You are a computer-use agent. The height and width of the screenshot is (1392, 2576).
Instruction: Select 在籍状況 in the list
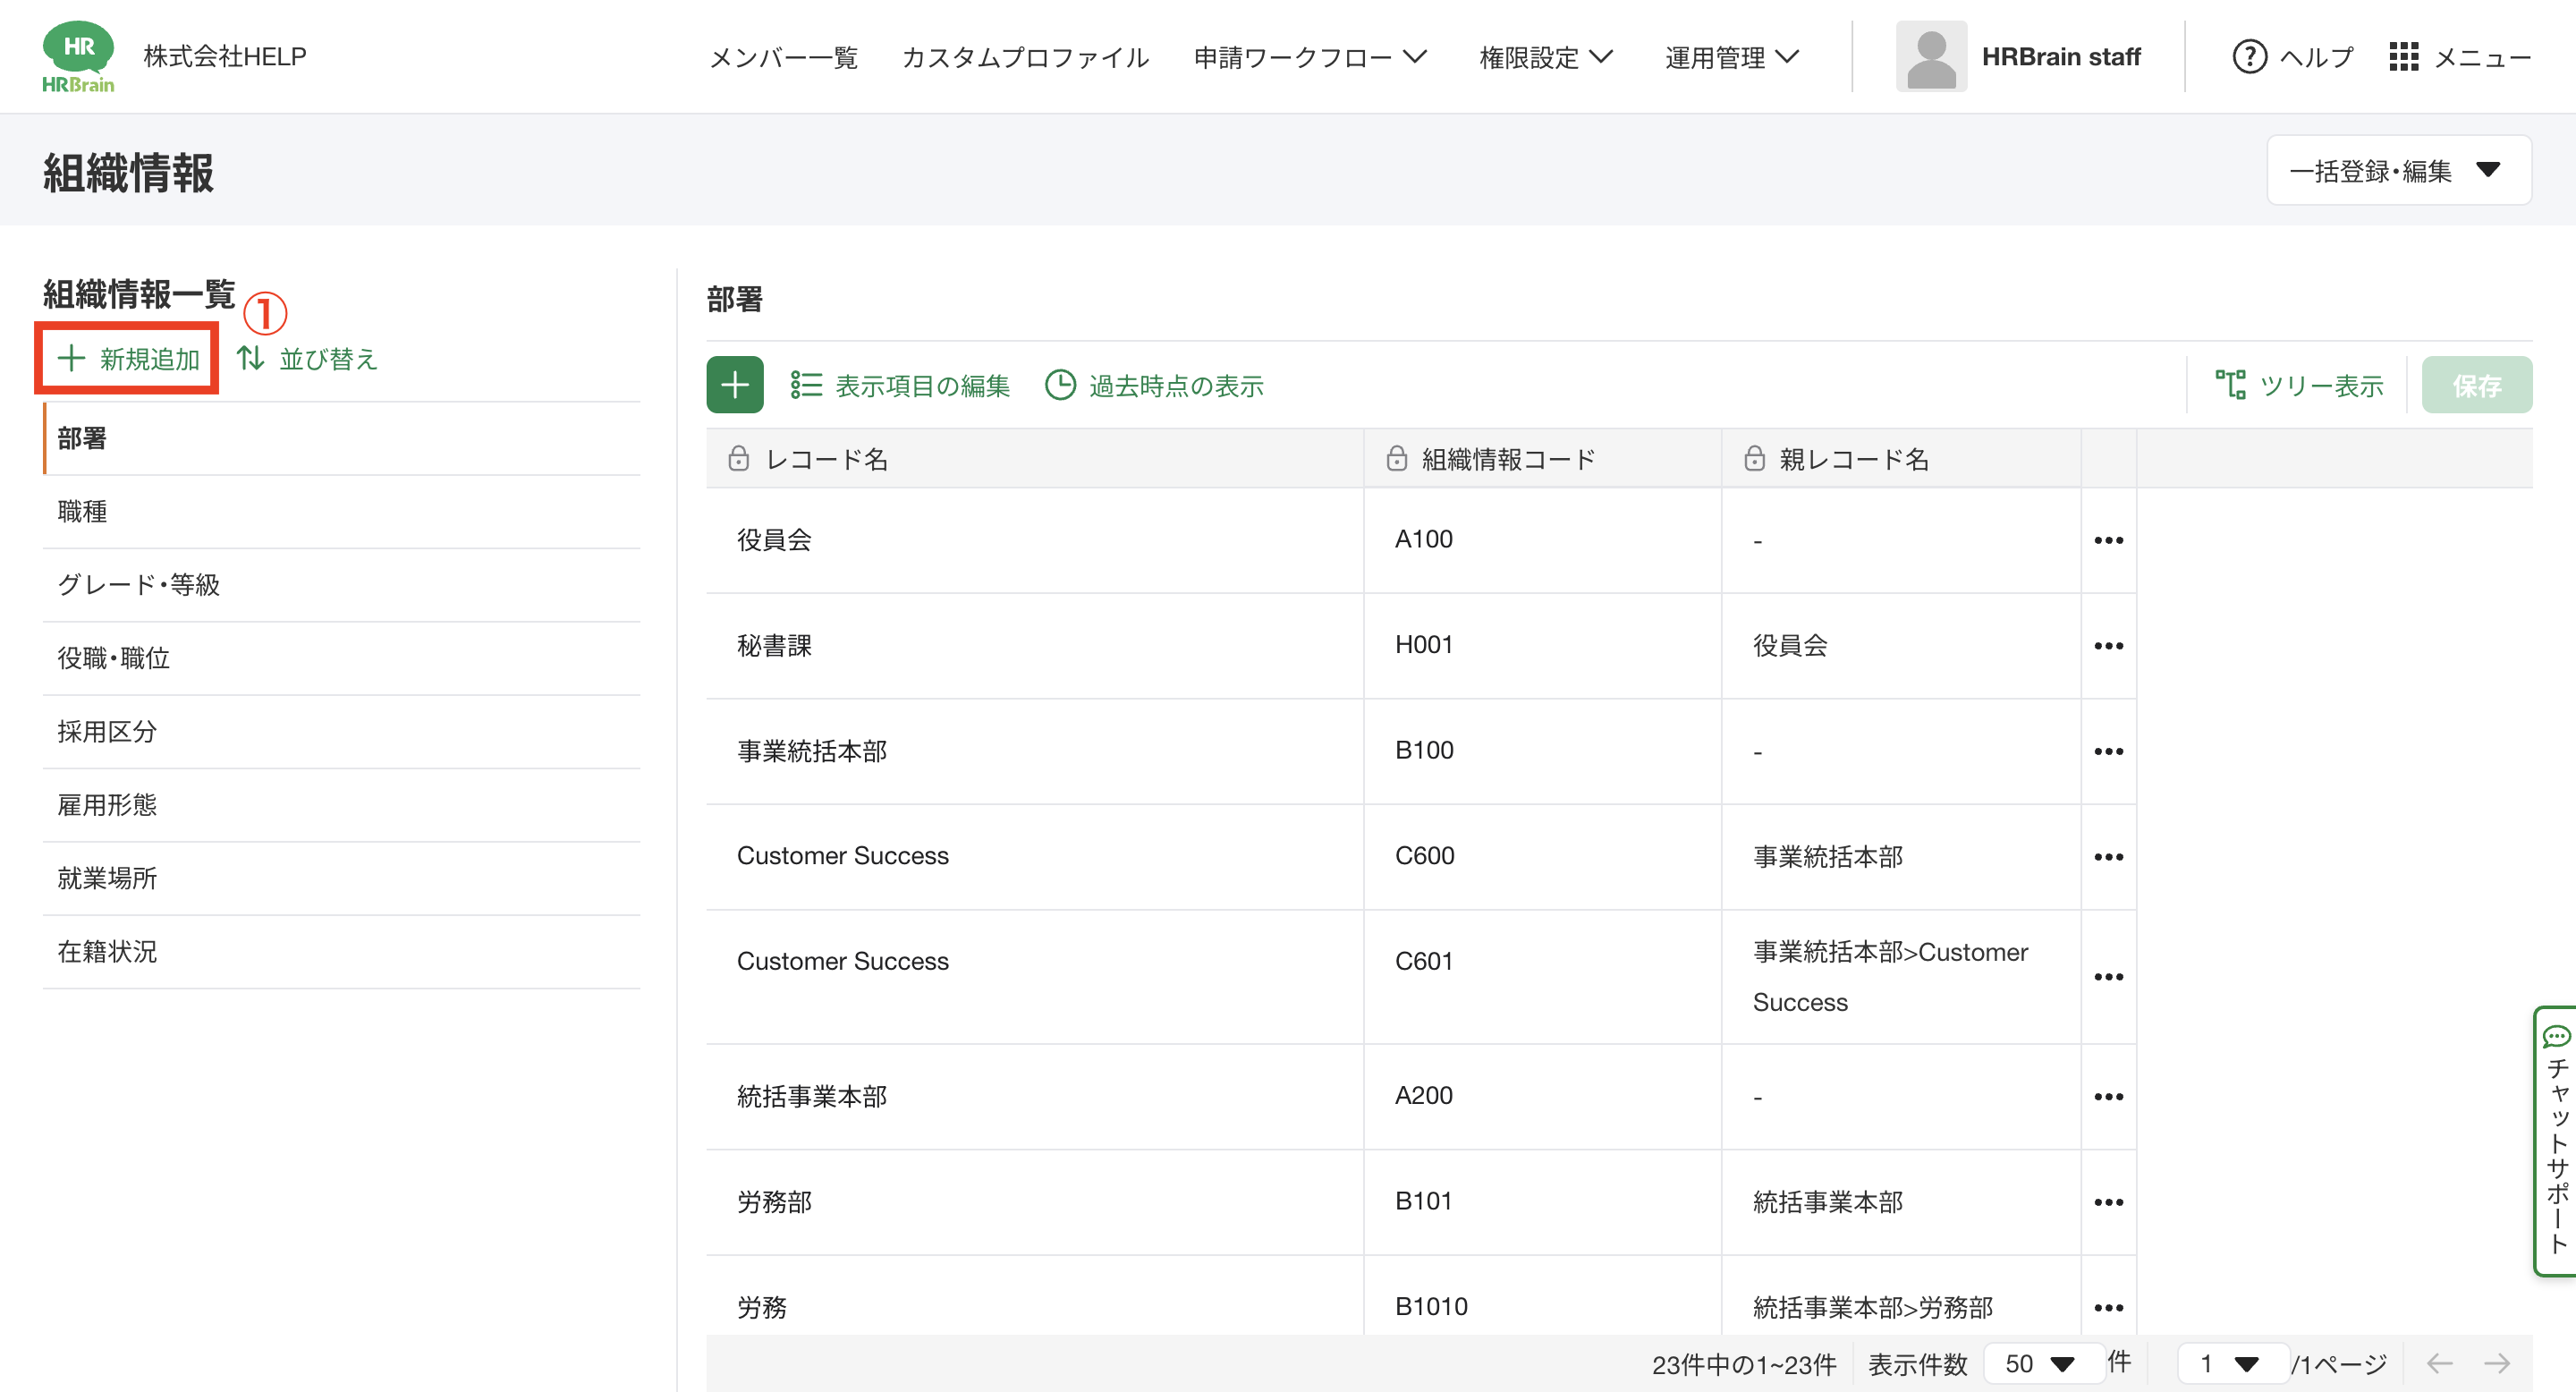pos(341,952)
